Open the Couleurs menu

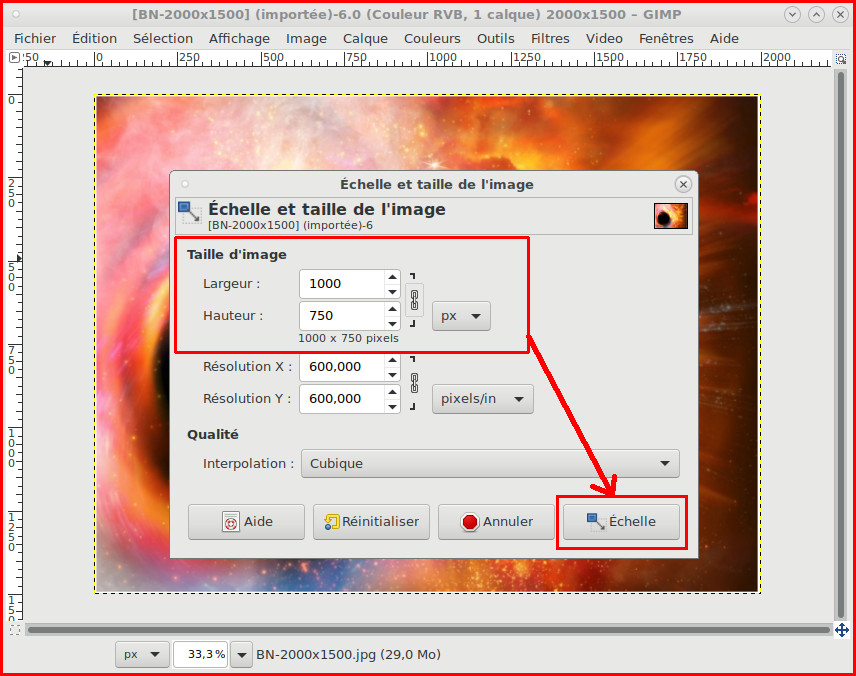(x=432, y=39)
